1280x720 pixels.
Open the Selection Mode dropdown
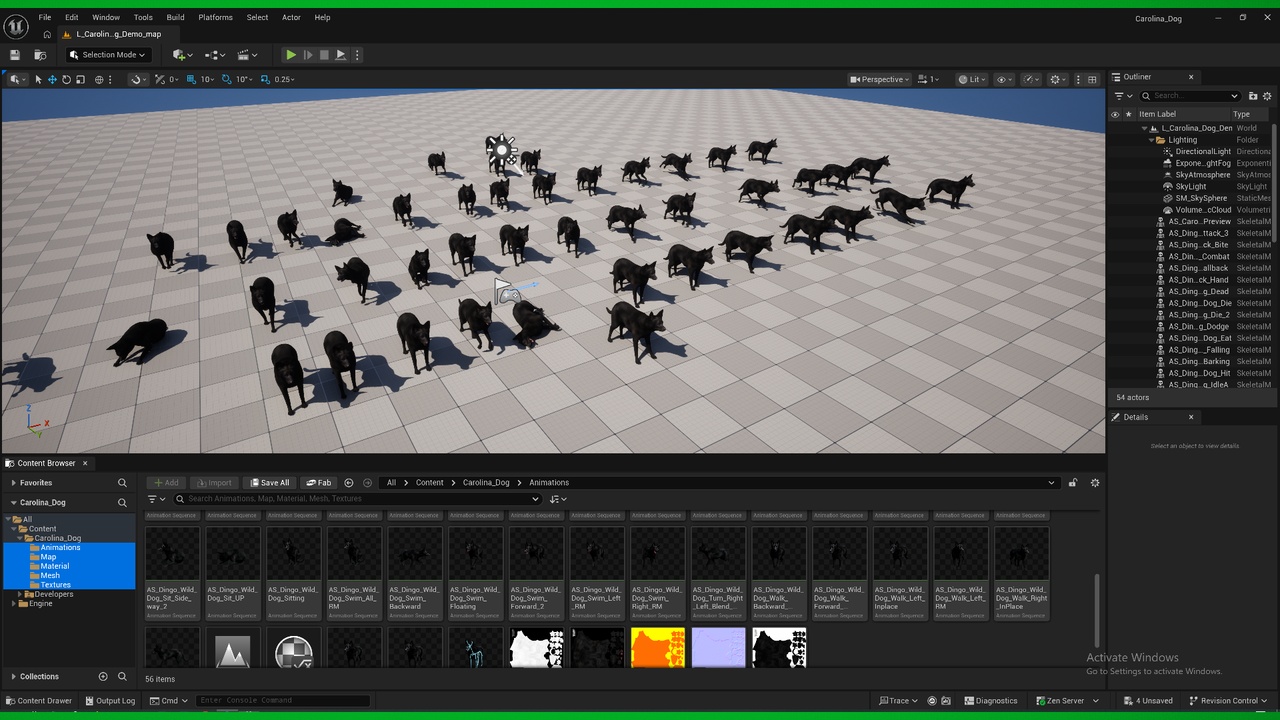click(x=108, y=55)
